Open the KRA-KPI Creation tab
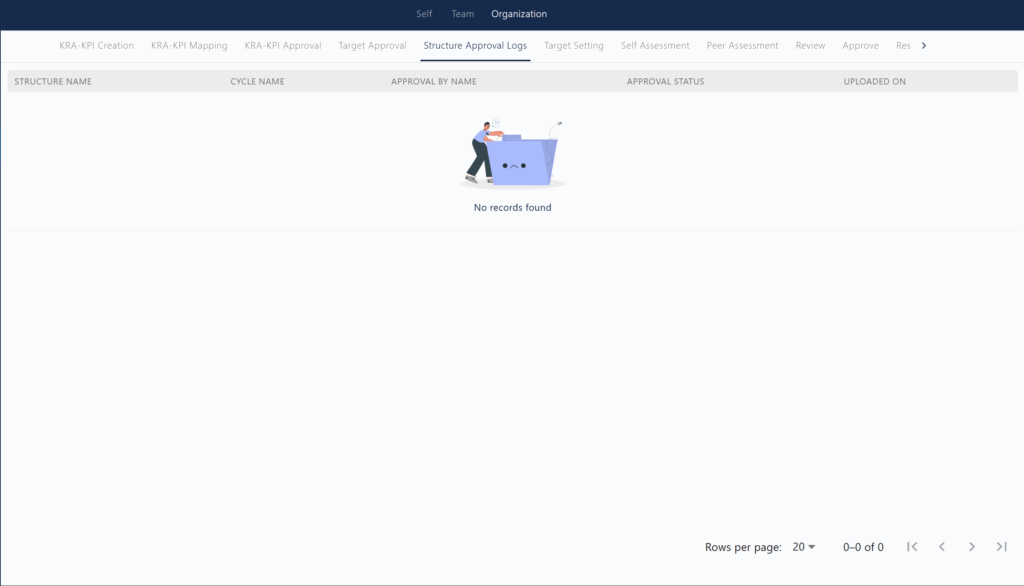This screenshot has width=1024, height=586. pyautogui.click(x=97, y=46)
